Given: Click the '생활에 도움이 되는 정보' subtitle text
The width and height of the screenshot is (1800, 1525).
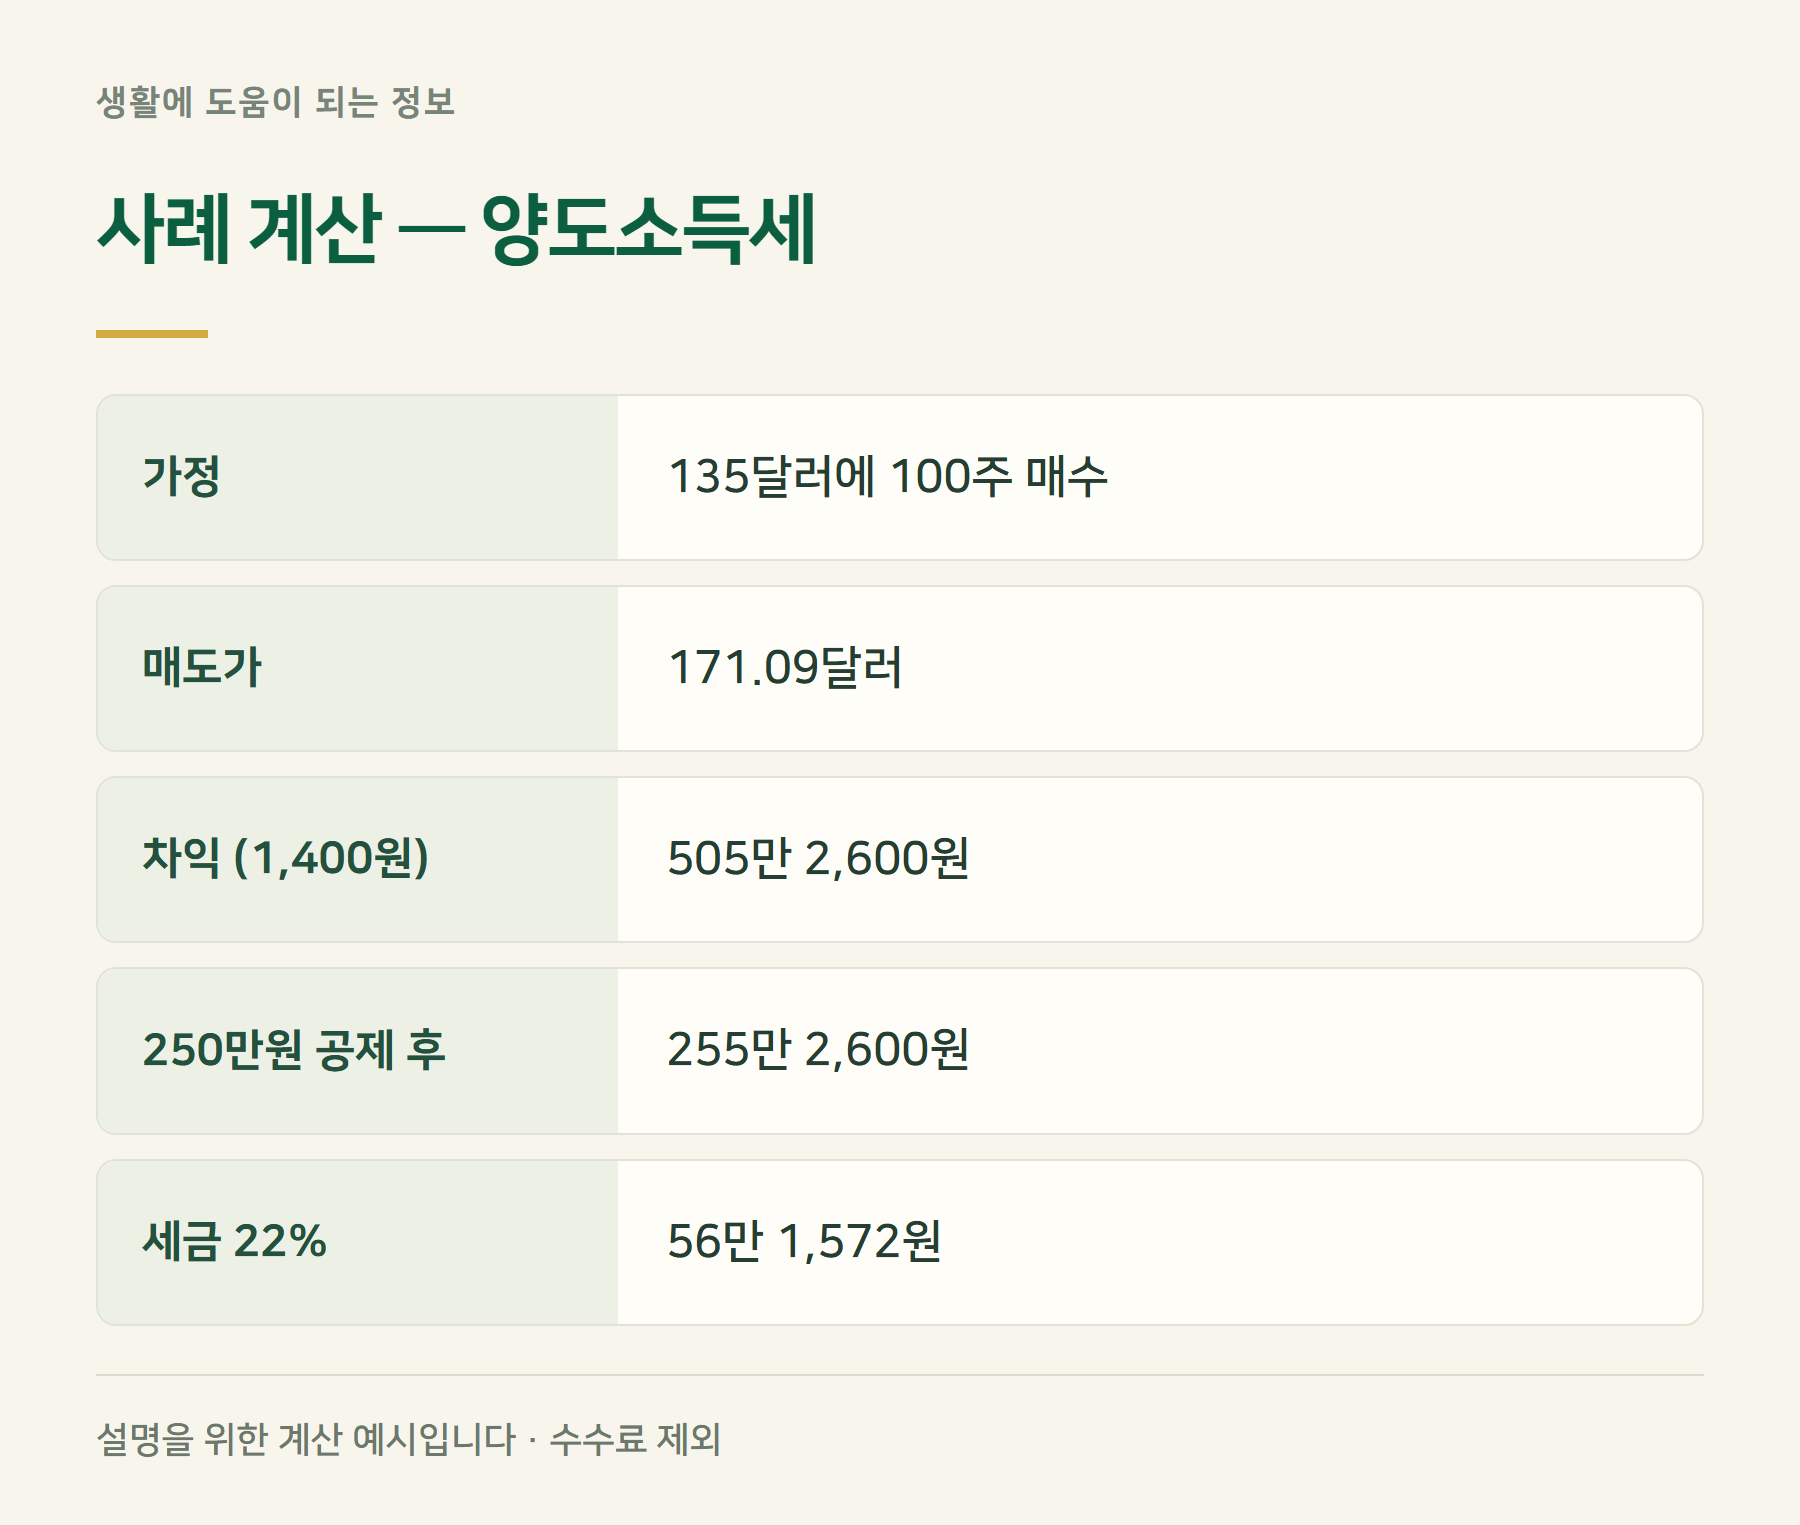Looking at the screenshot, I should coord(276,102).
